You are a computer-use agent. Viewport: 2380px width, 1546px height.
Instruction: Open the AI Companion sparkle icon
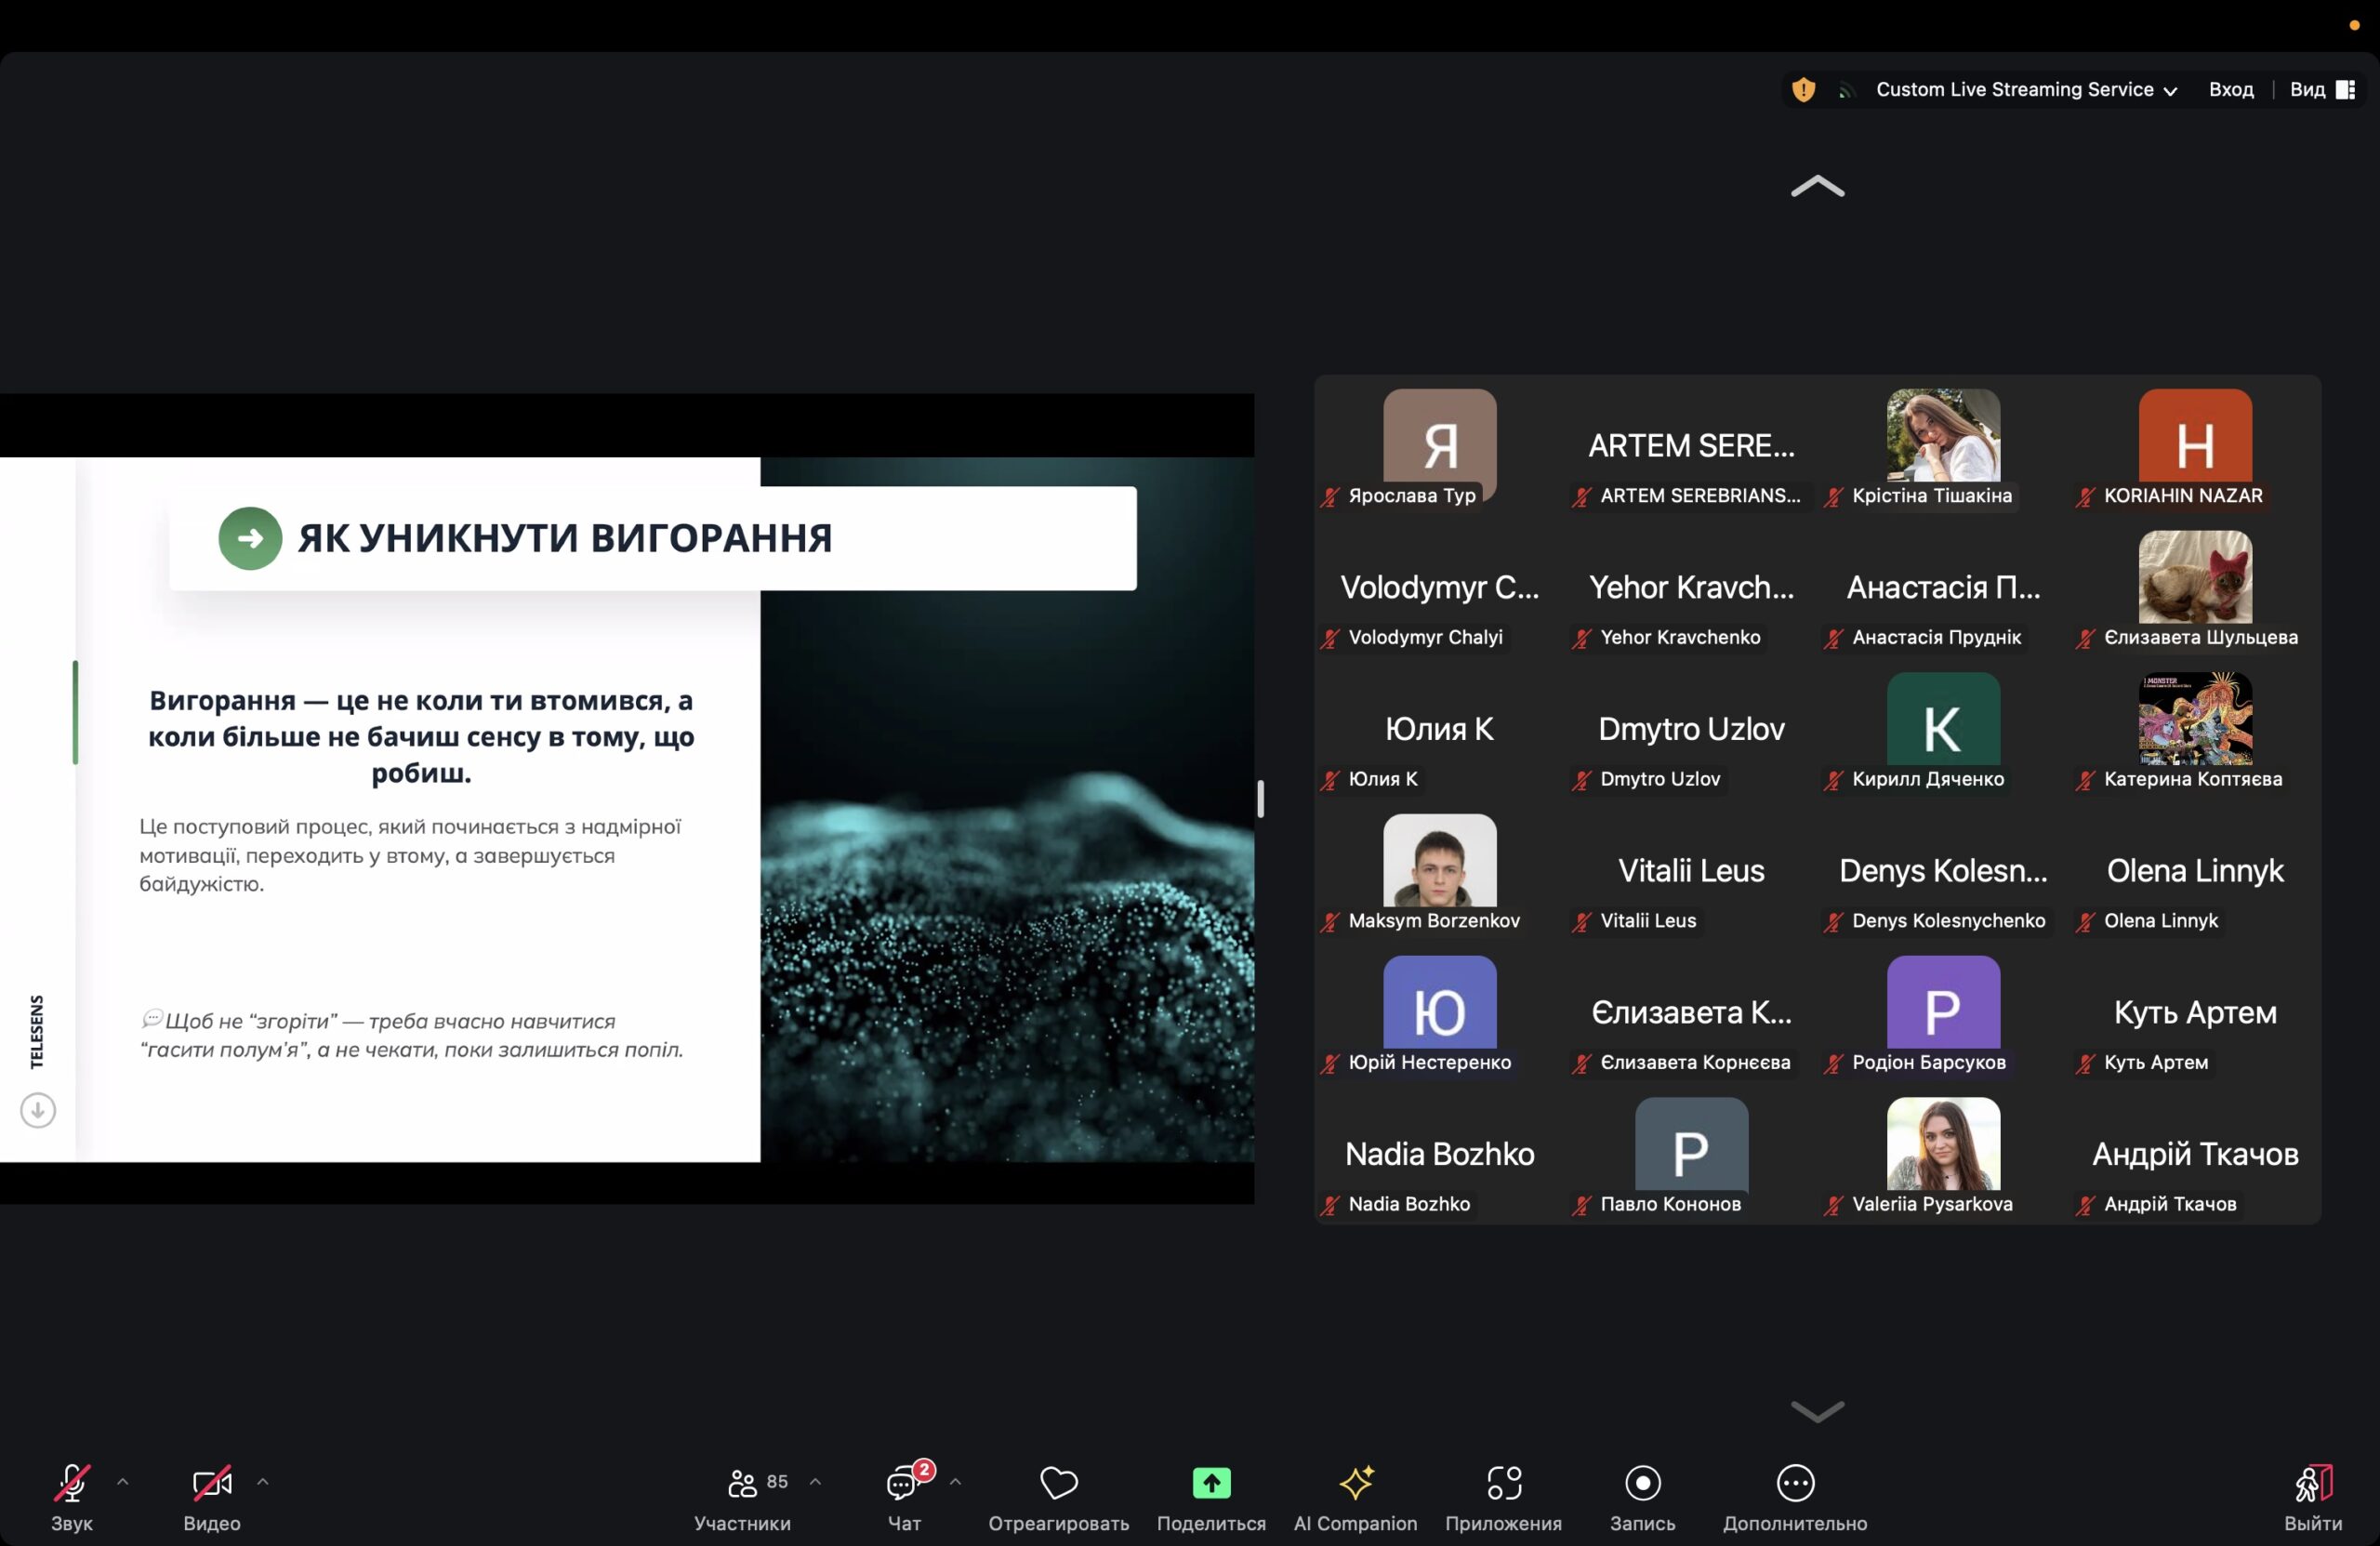pyautogui.click(x=1355, y=1483)
